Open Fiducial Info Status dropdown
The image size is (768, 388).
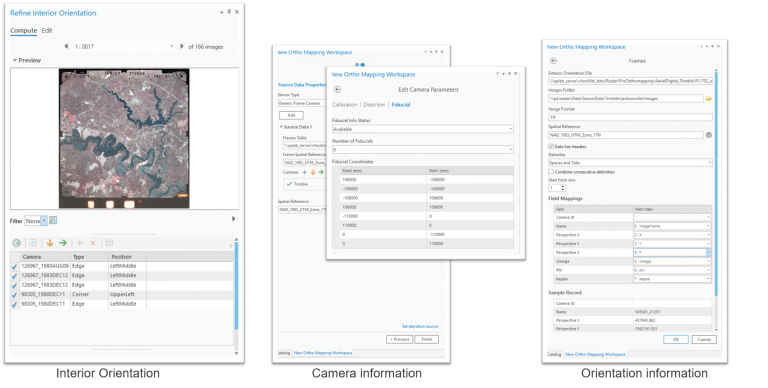tap(423, 129)
